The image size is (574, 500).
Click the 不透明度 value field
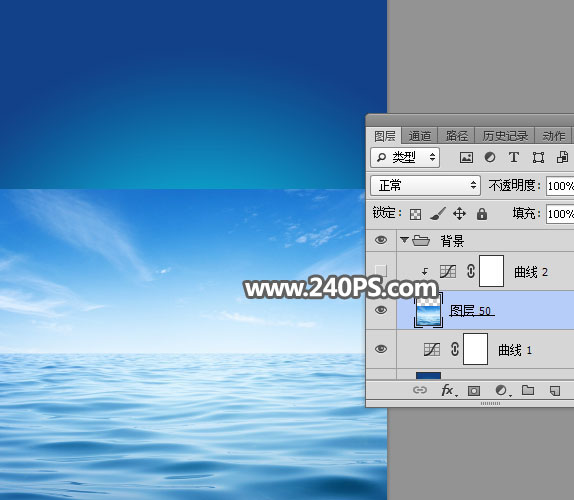click(x=560, y=186)
